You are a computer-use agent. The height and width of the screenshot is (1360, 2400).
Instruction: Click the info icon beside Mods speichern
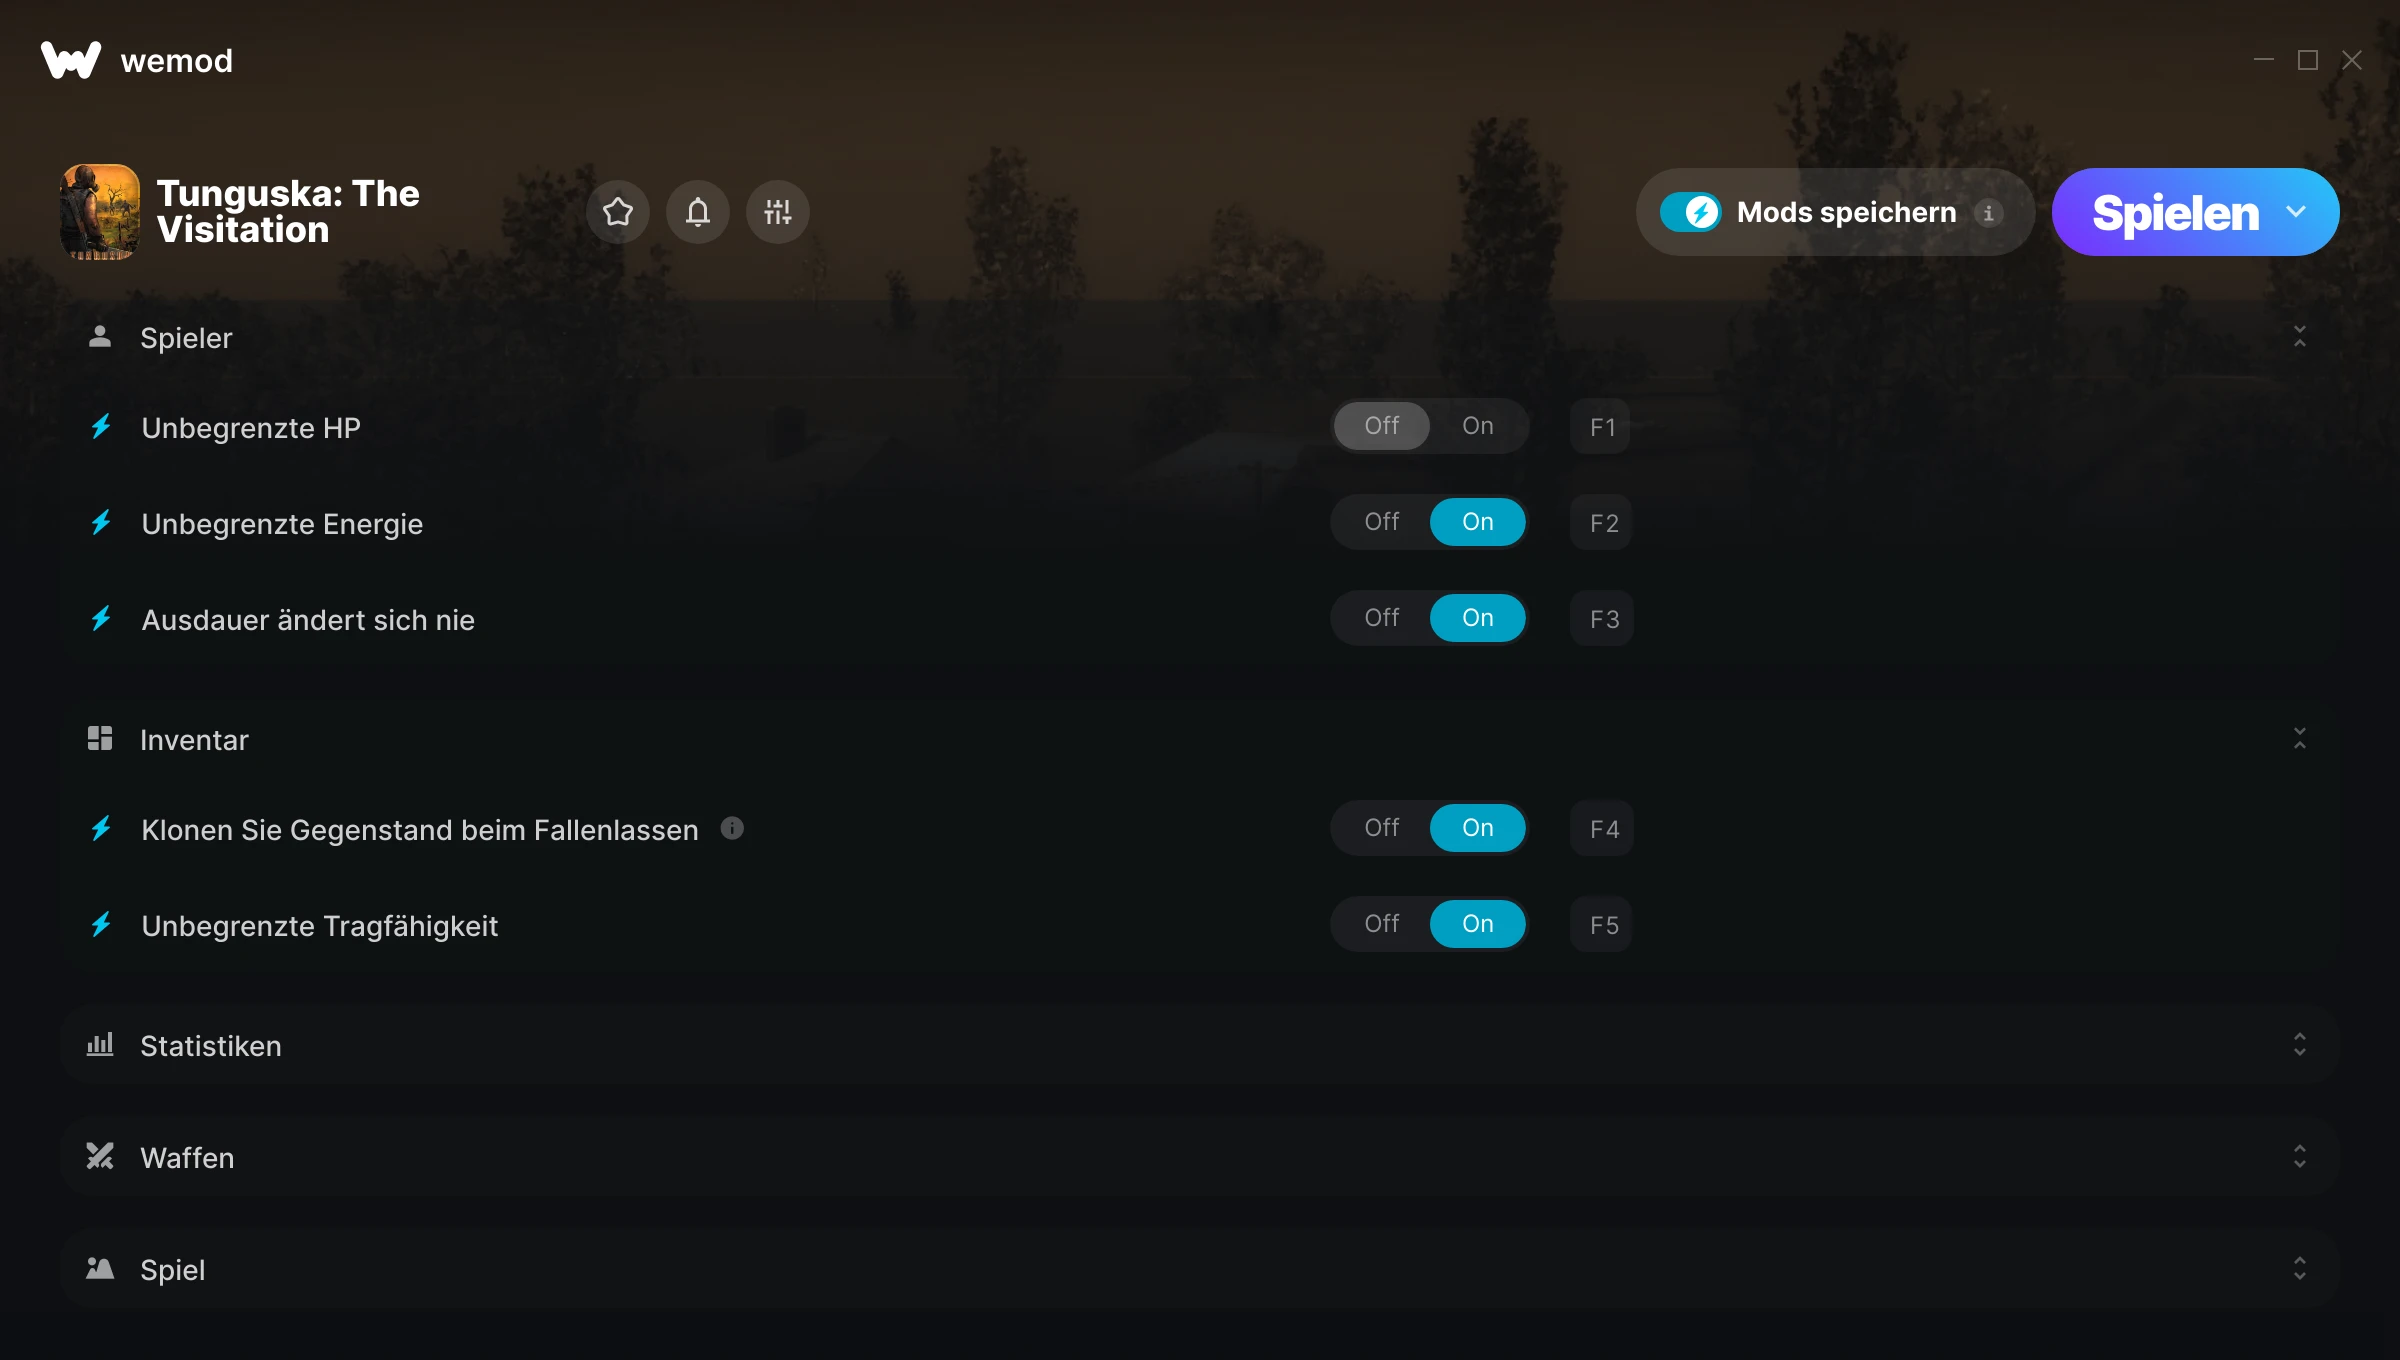coord(1988,213)
